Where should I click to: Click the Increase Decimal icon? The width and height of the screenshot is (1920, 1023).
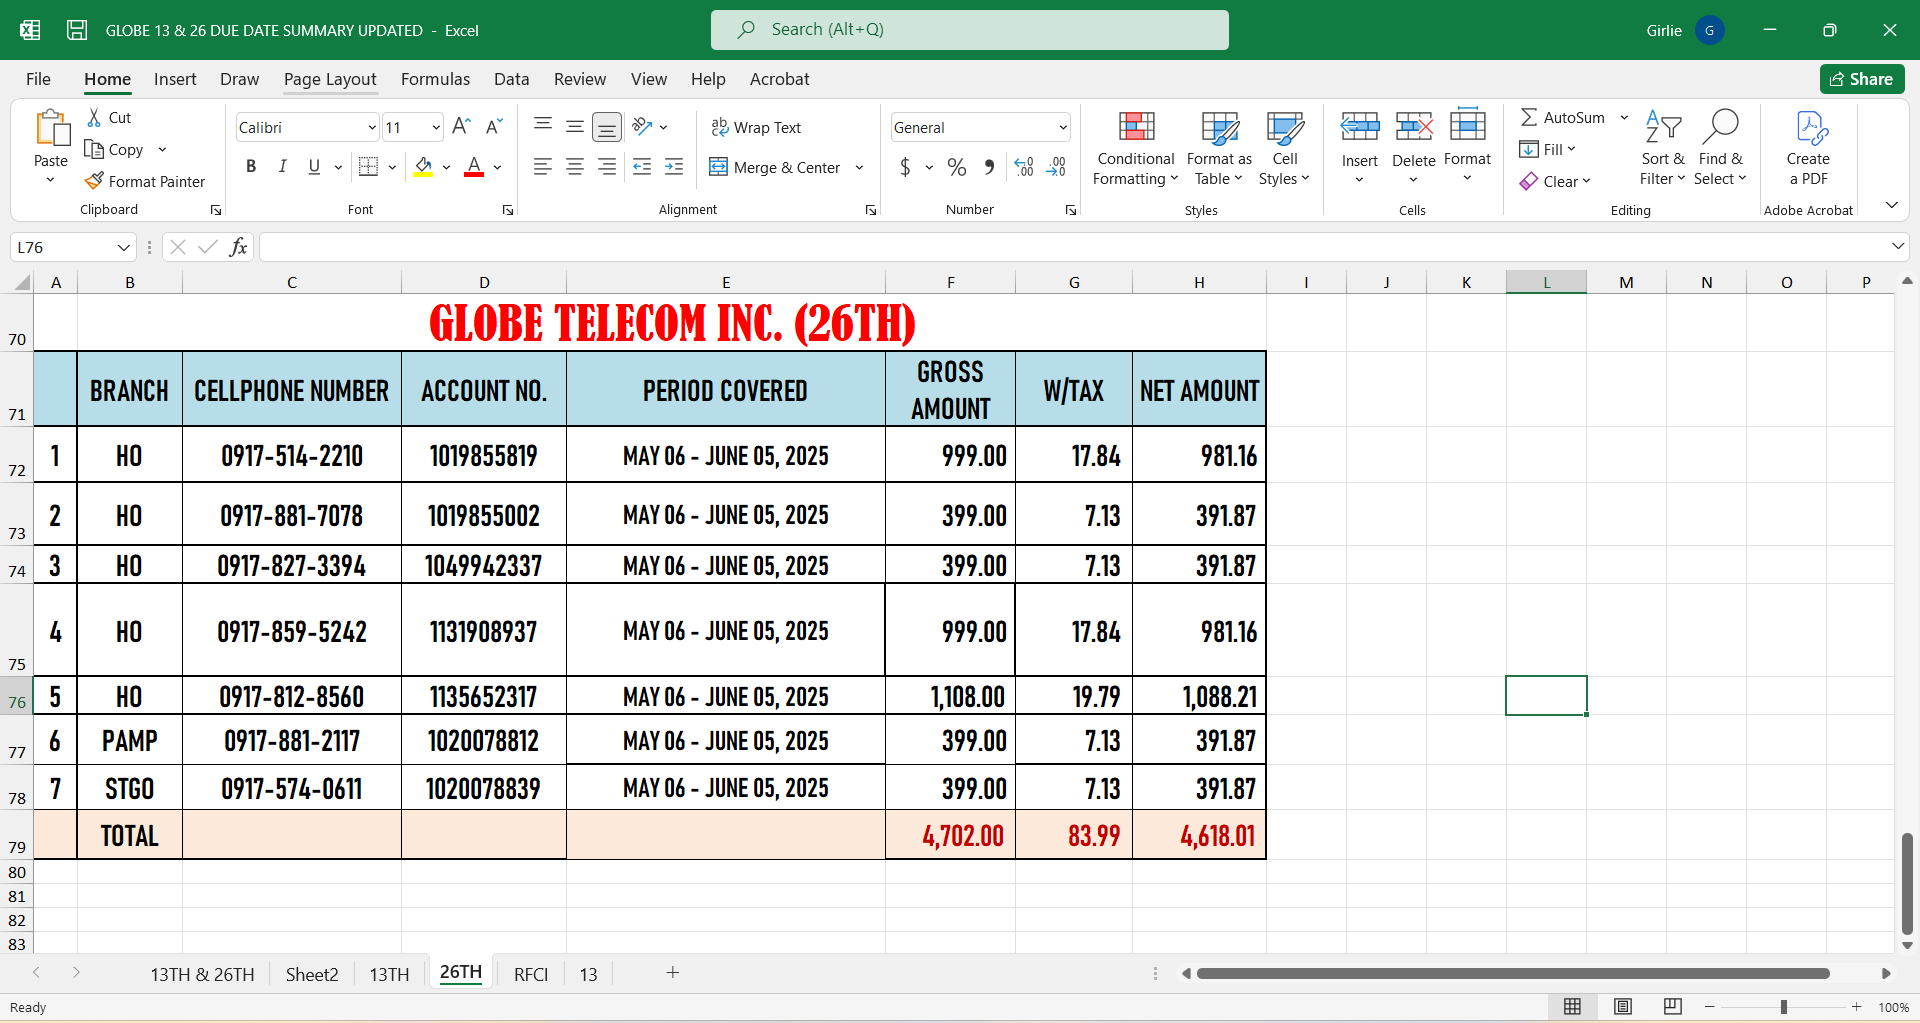coord(1024,167)
